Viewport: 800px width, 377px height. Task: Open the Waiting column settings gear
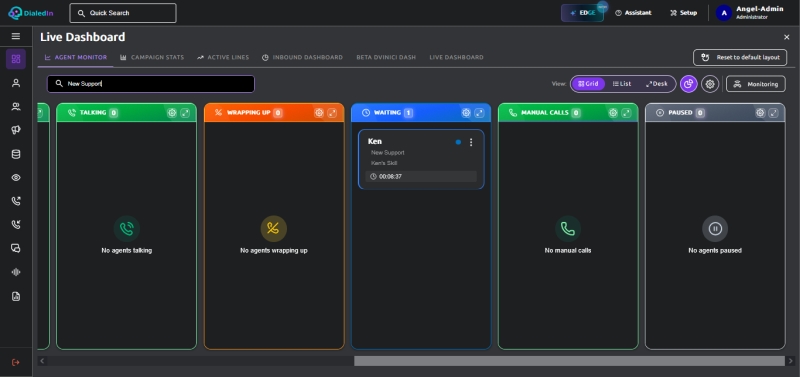click(x=466, y=113)
